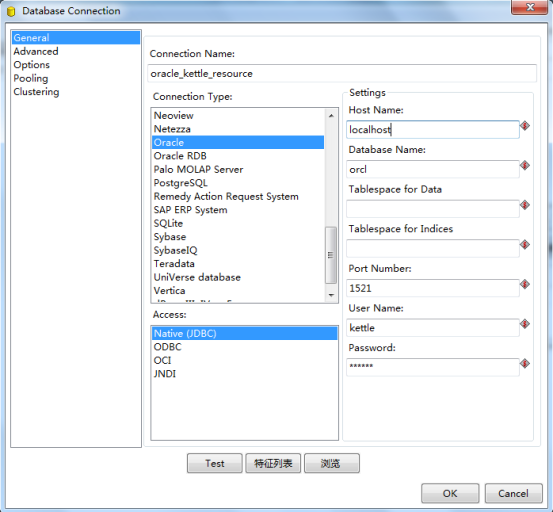The width and height of the screenshot is (553, 512).
Task: Click the connection type scrollbar thumb
Action: click(331, 255)
